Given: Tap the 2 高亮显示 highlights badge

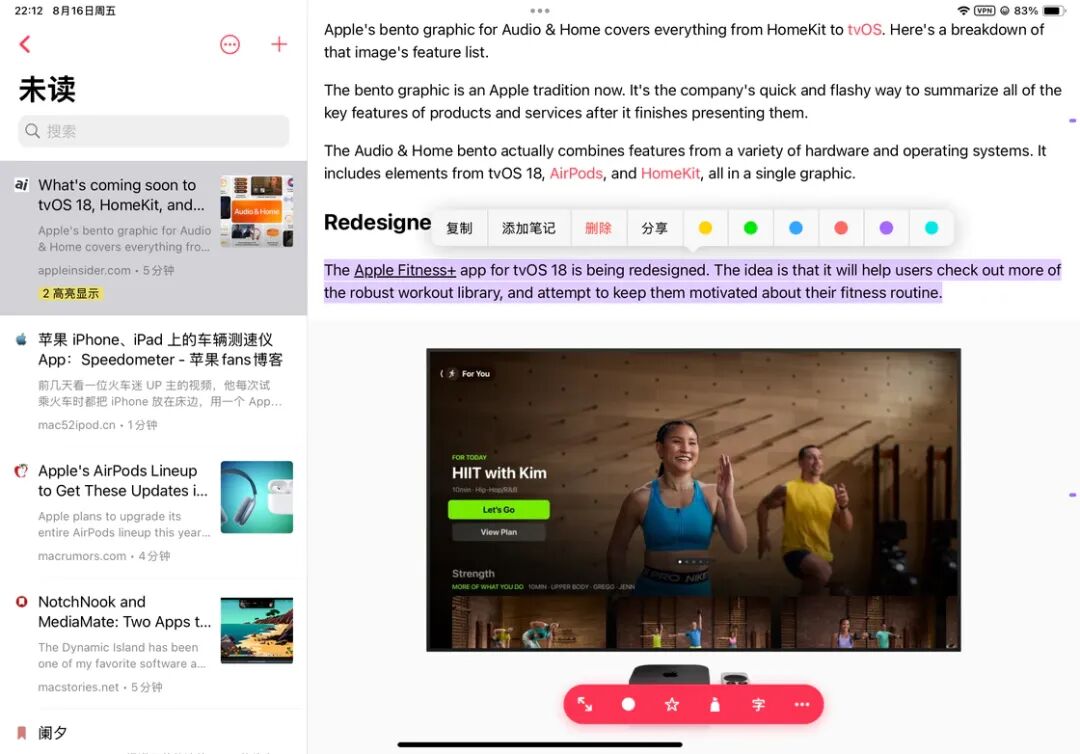Looking at the screenshot, I should pyautogui.click(x=70, y=293).
